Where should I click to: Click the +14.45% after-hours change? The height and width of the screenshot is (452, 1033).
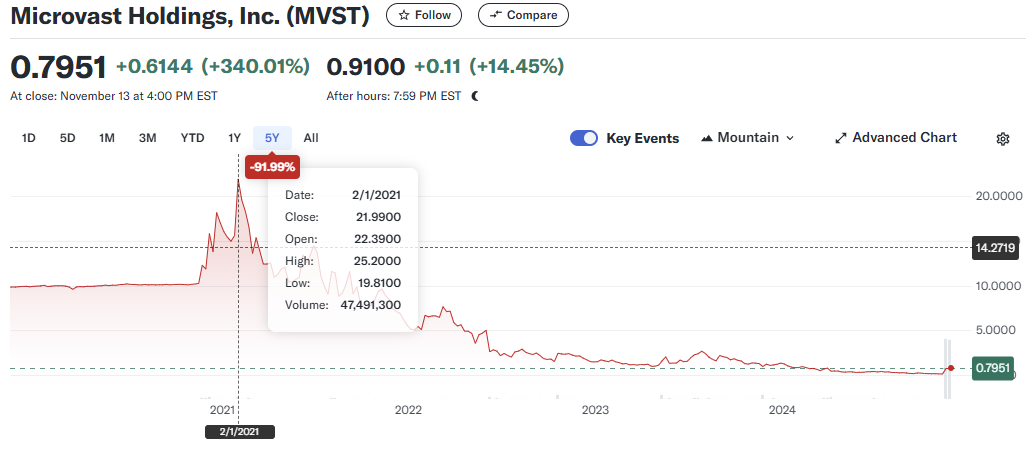(x=517, y=67)
